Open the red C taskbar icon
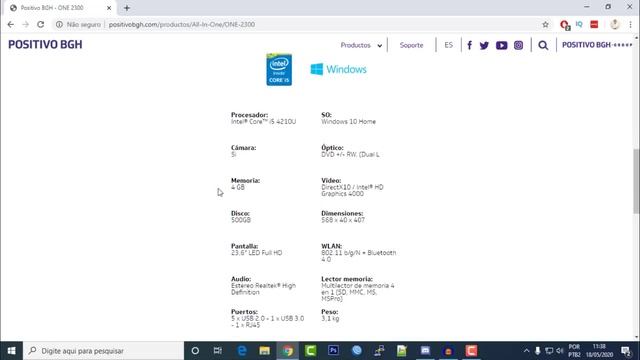This screenshot has height=360, width=640. [471, 351]
